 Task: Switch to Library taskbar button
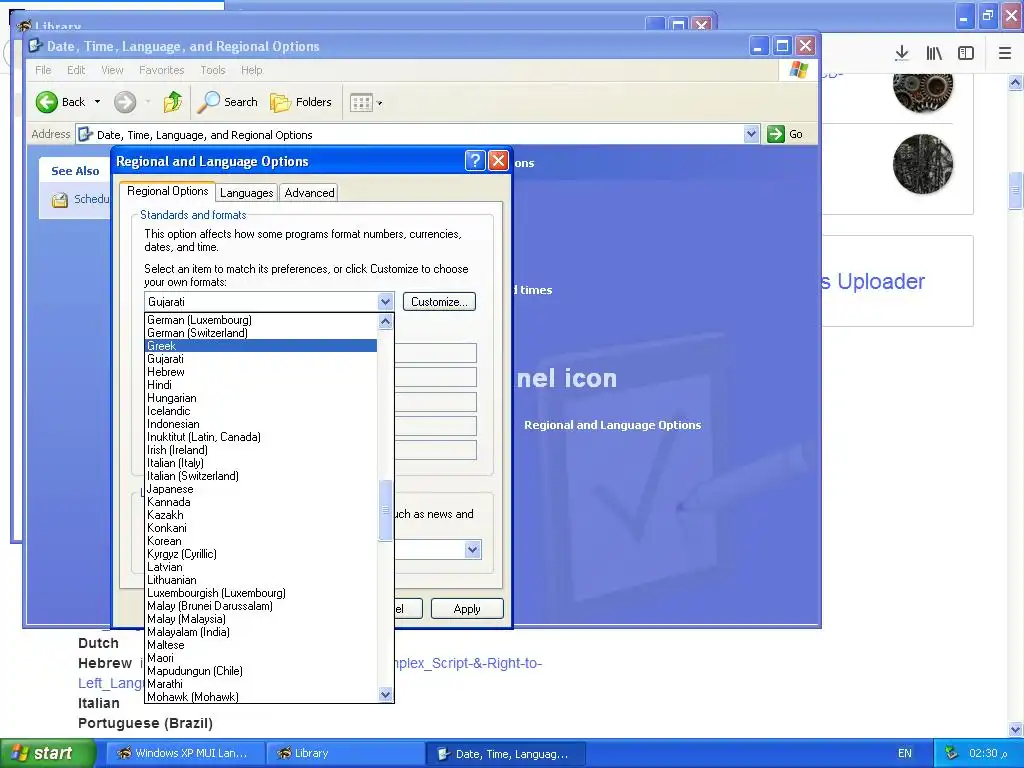click(345, 753)
